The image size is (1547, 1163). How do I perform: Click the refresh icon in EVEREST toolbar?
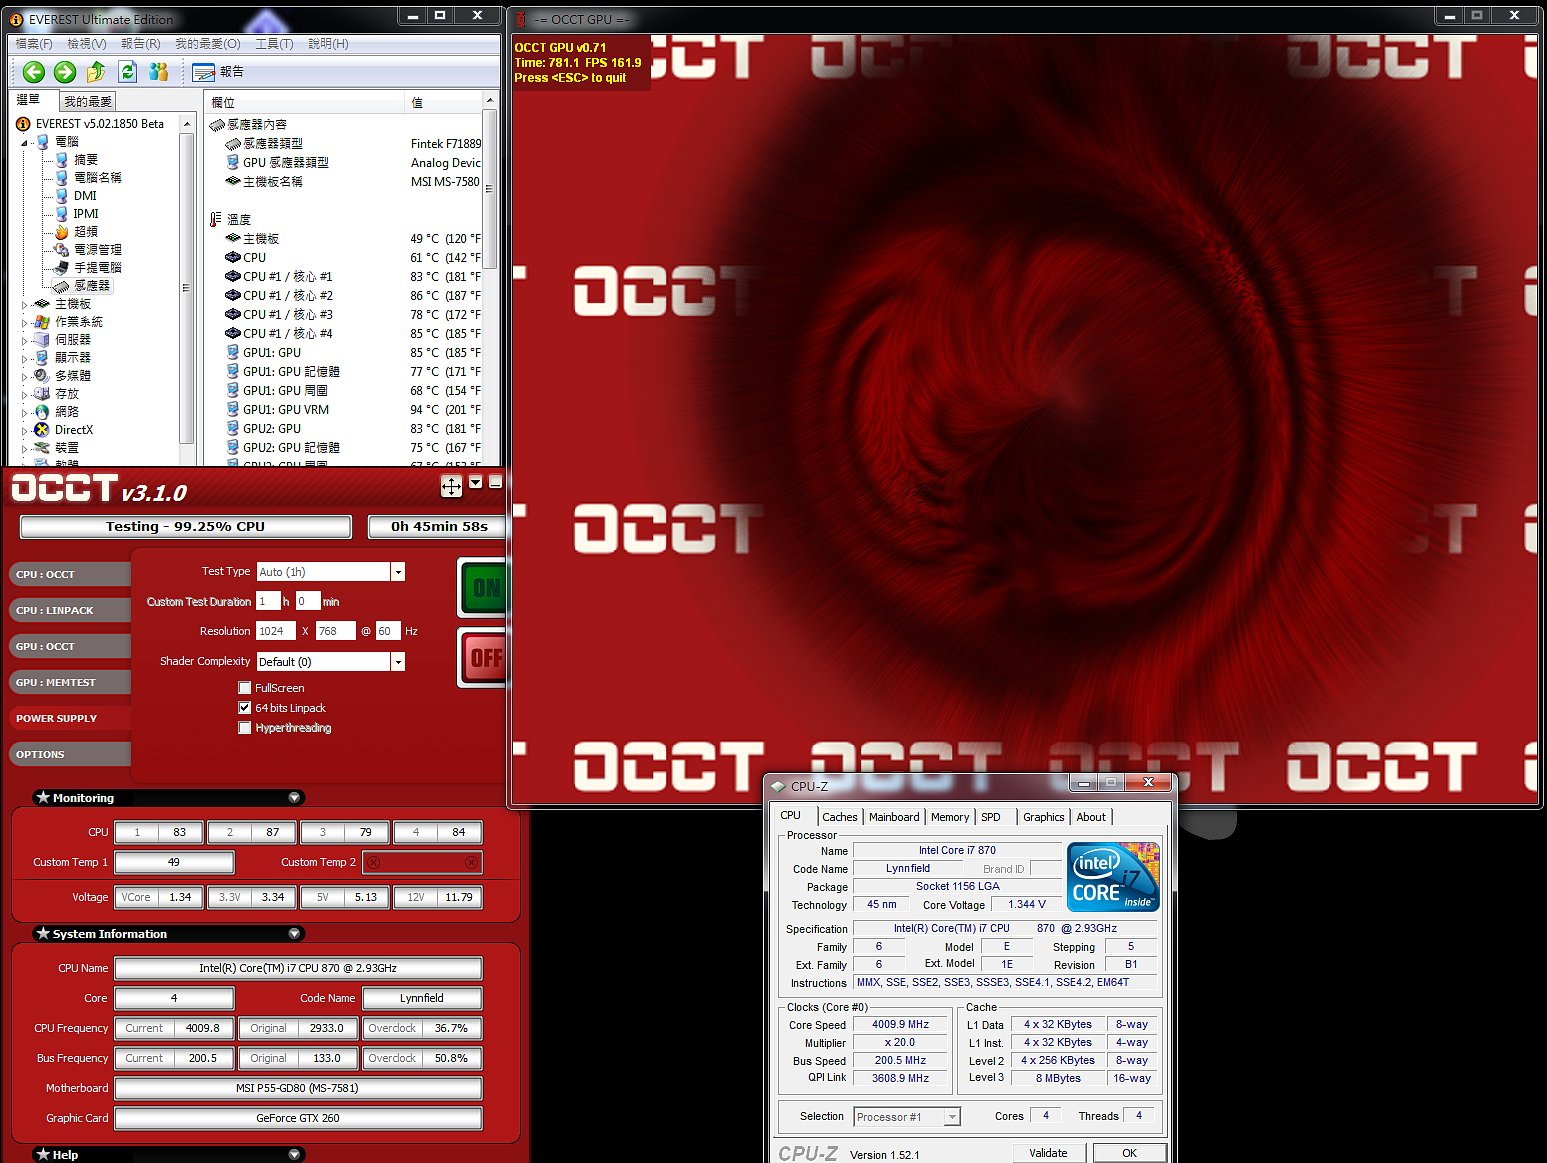[x=127, y=72]
